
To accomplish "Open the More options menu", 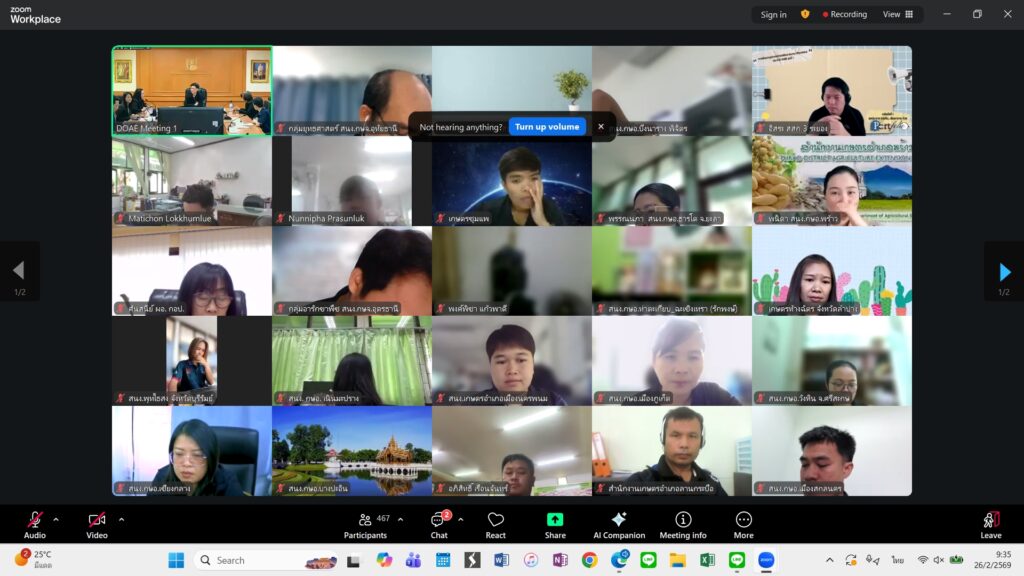I will click(x=744, y=523).
